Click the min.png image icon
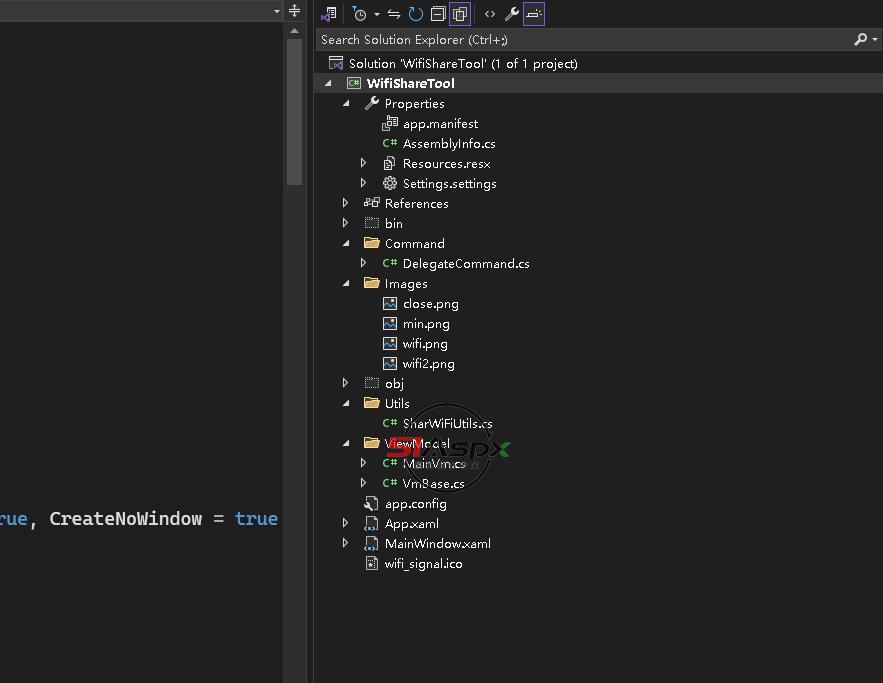Screen dimensions: 883x683 tap(390, 323)
